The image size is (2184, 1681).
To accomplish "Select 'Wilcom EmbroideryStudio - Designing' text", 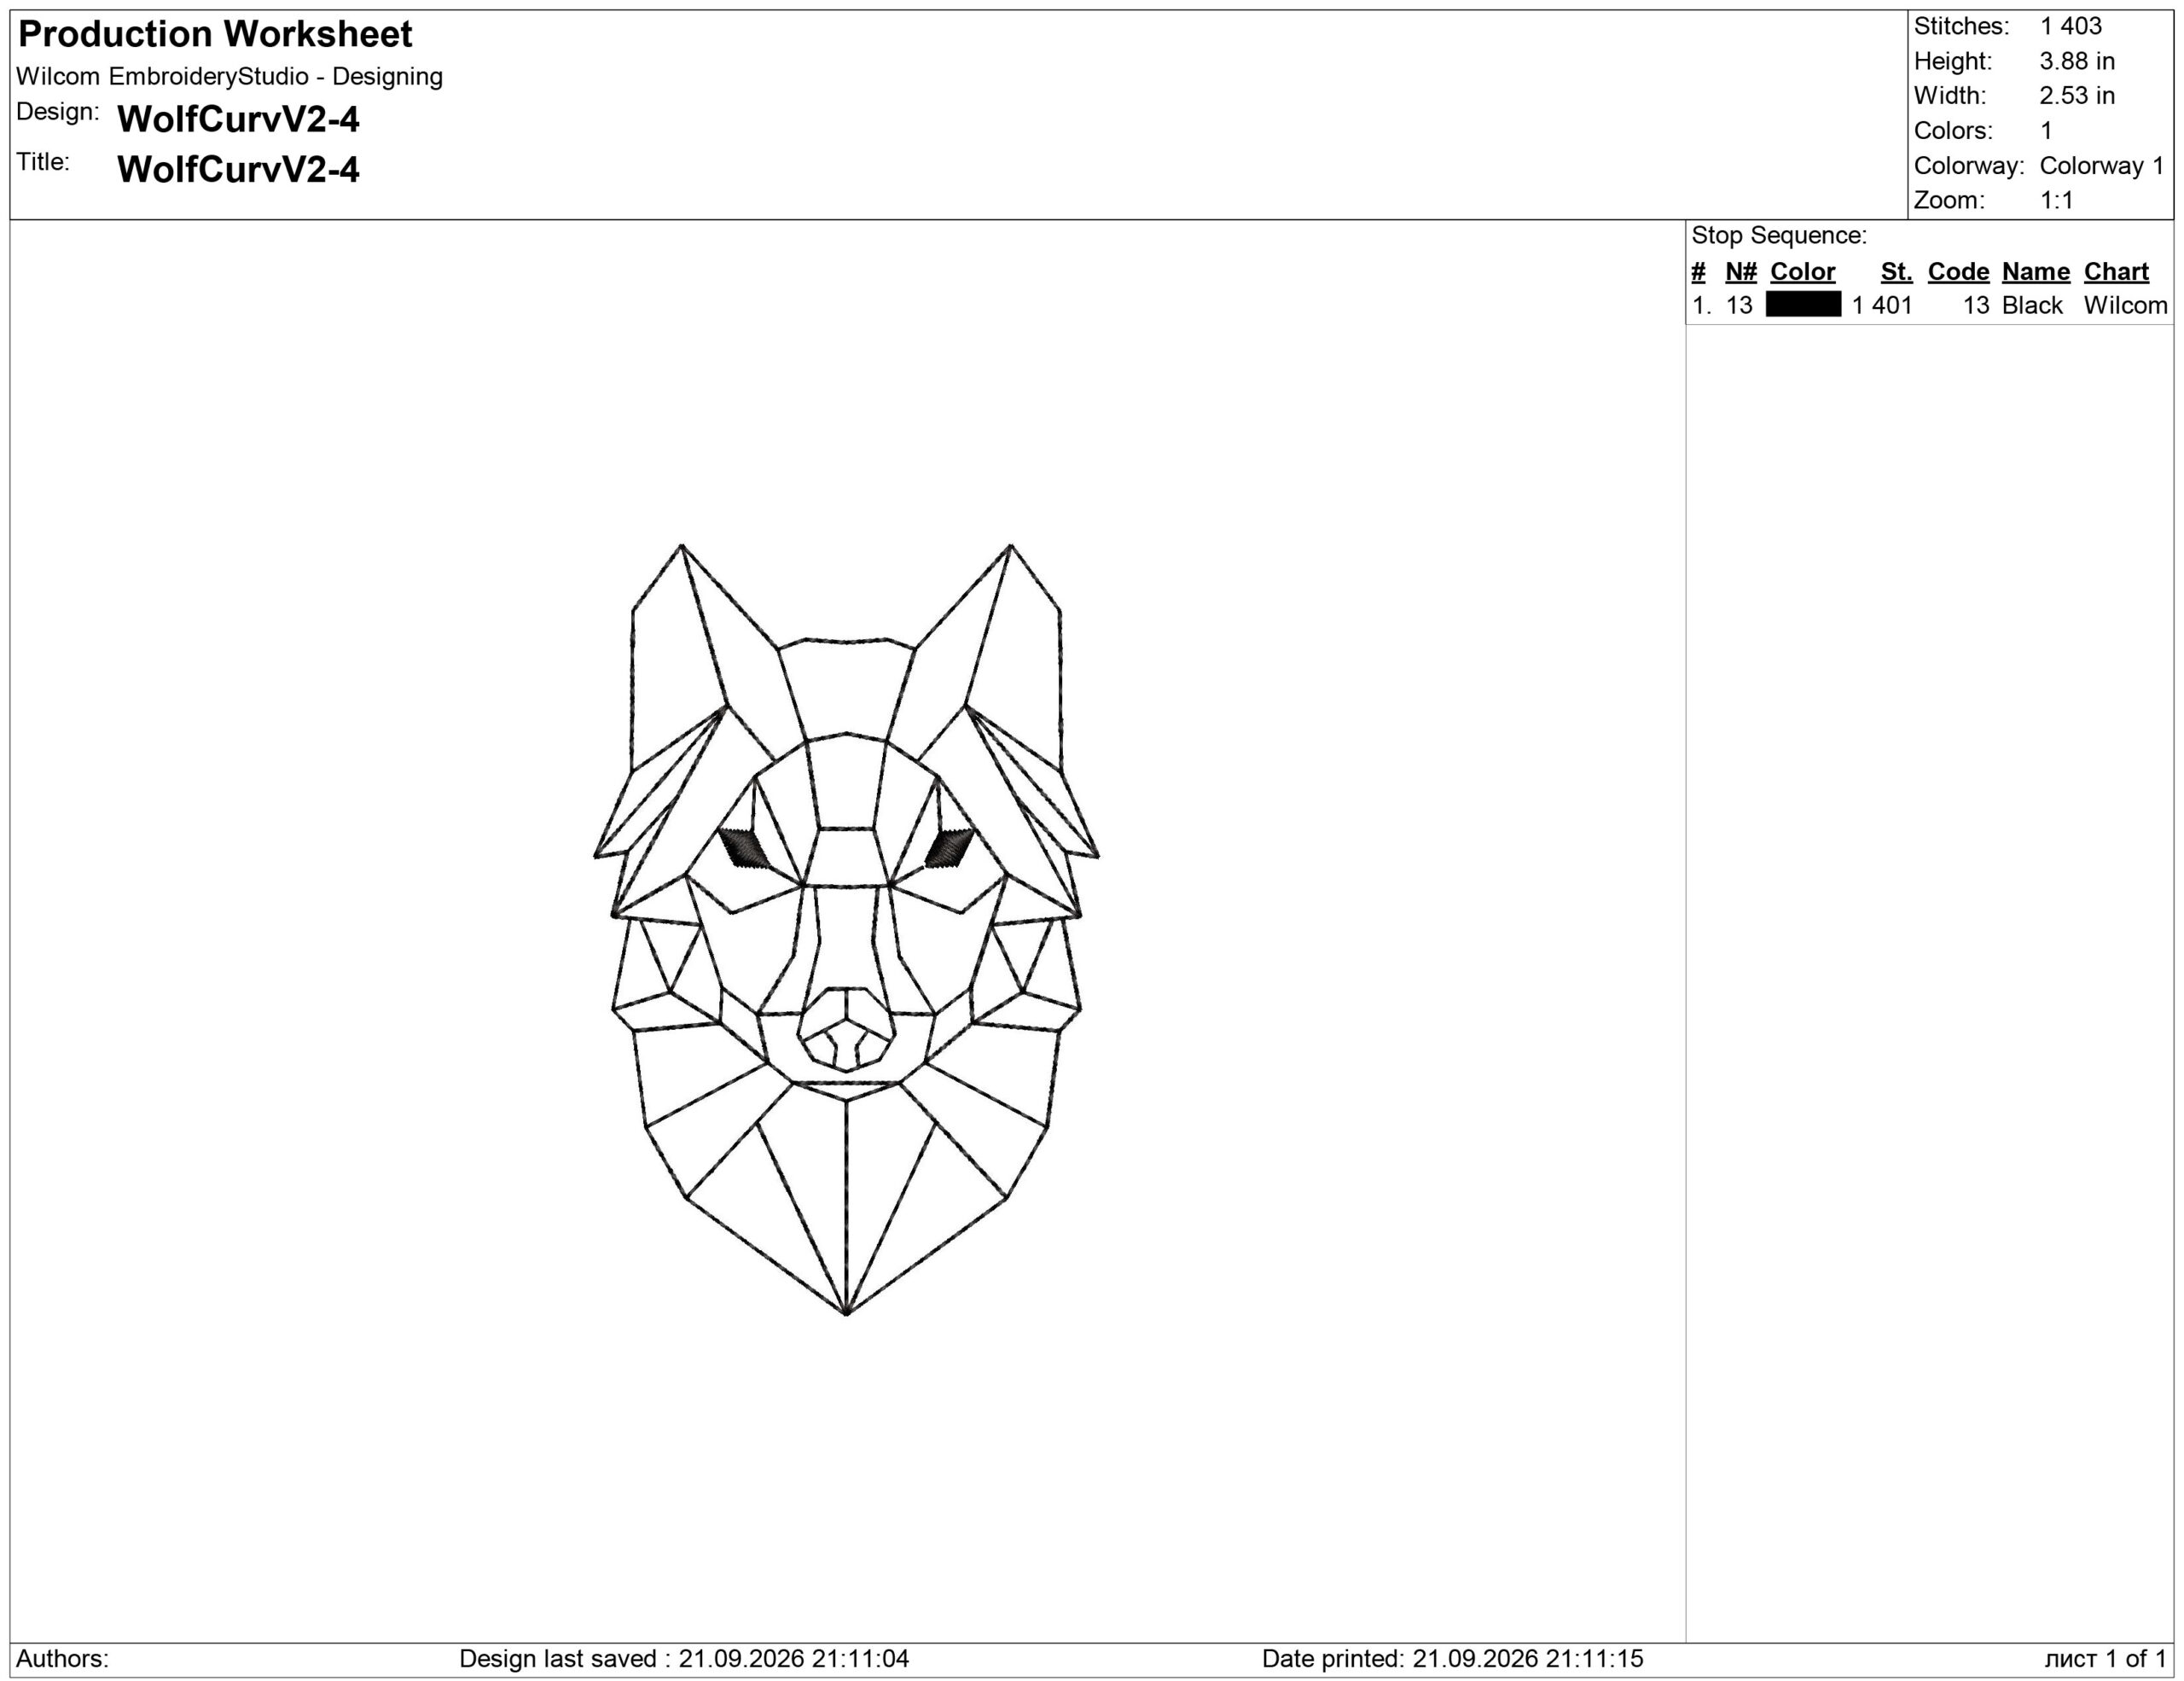I will pos(229,77).
